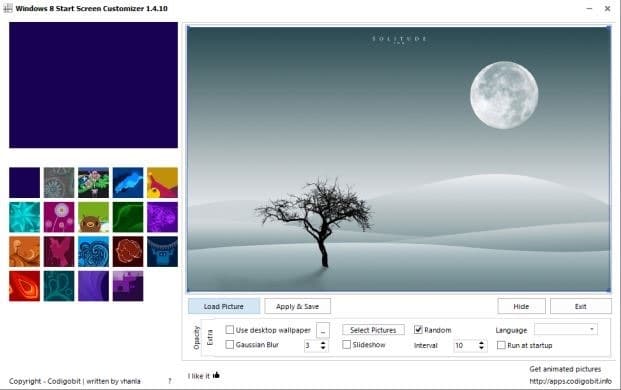Open help with the question mark
The height and width of the screenshot is (390, 621).
pos(170,381)
